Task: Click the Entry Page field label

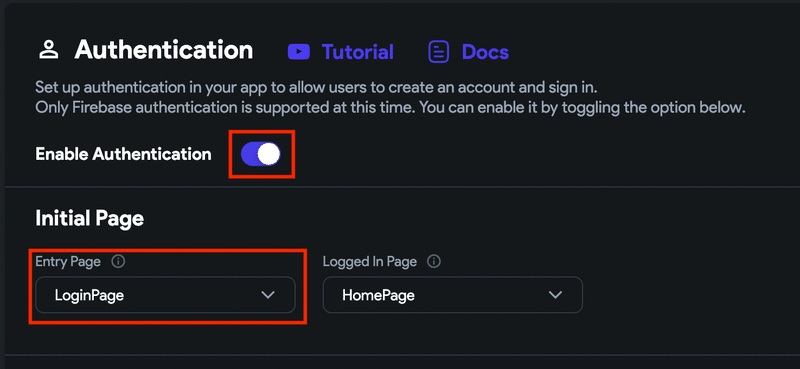Action: tap(68, 262)
